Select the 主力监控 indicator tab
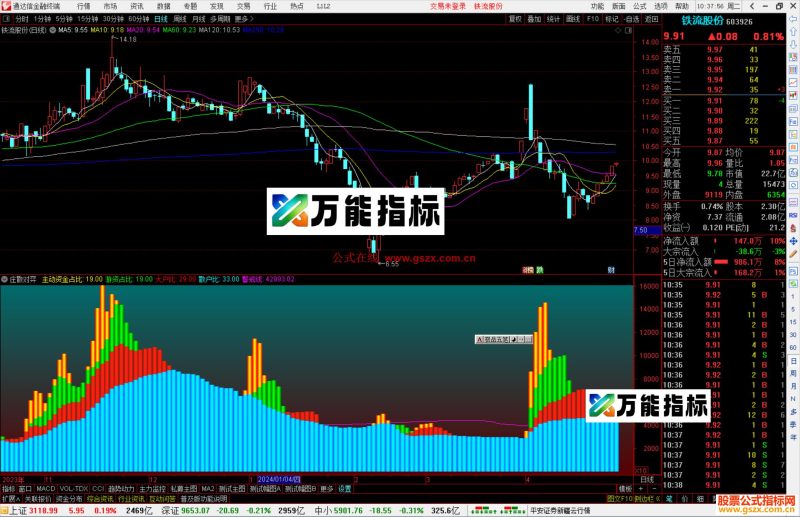This screenshot has height=517, width=800. 153,488
